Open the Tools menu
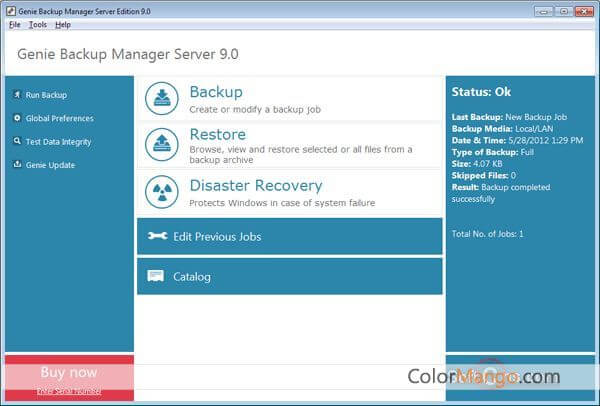Viewport: 600px width, 406px height. [38, 24]
